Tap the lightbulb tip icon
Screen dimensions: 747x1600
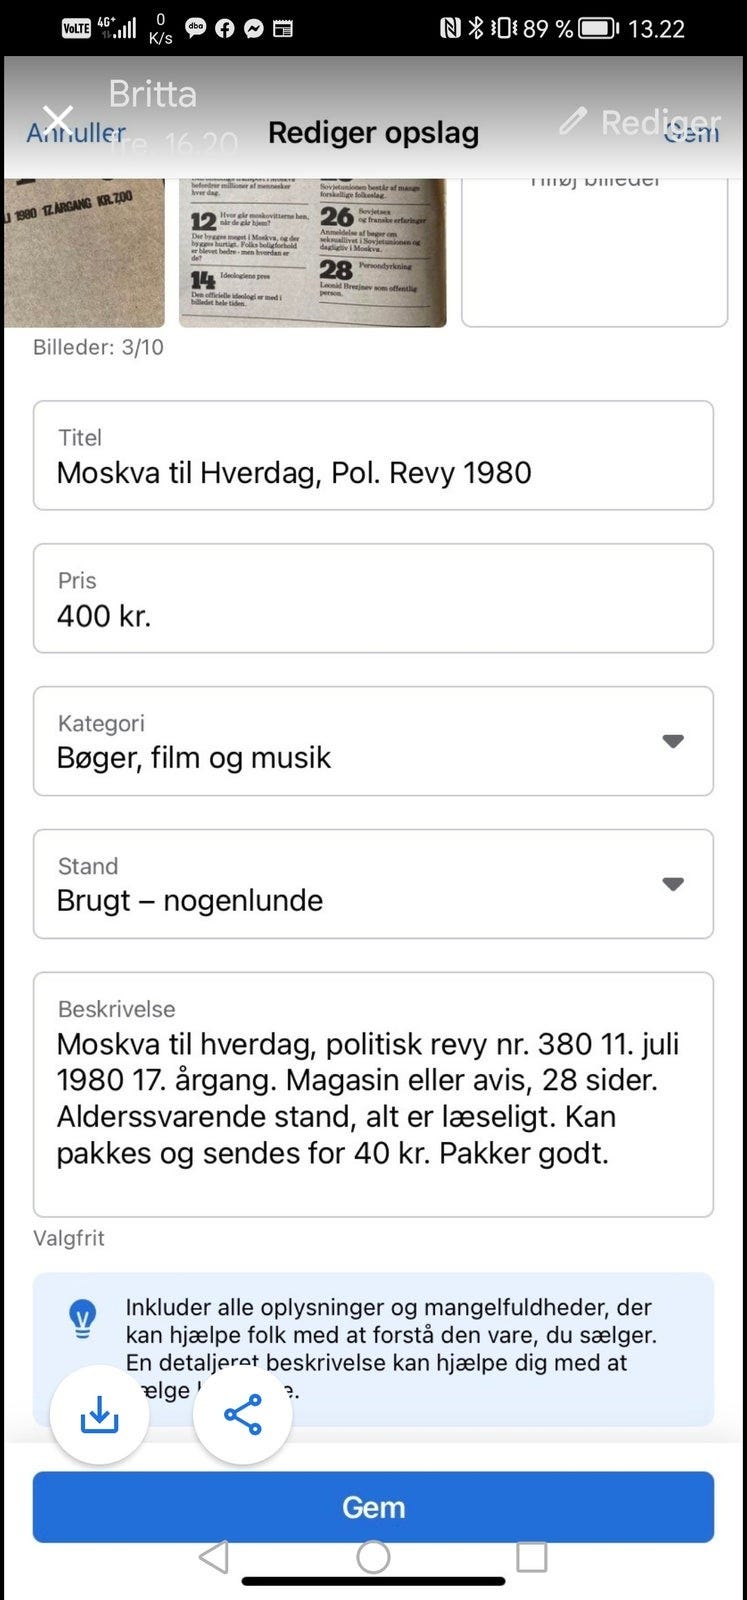point(82,1318)
